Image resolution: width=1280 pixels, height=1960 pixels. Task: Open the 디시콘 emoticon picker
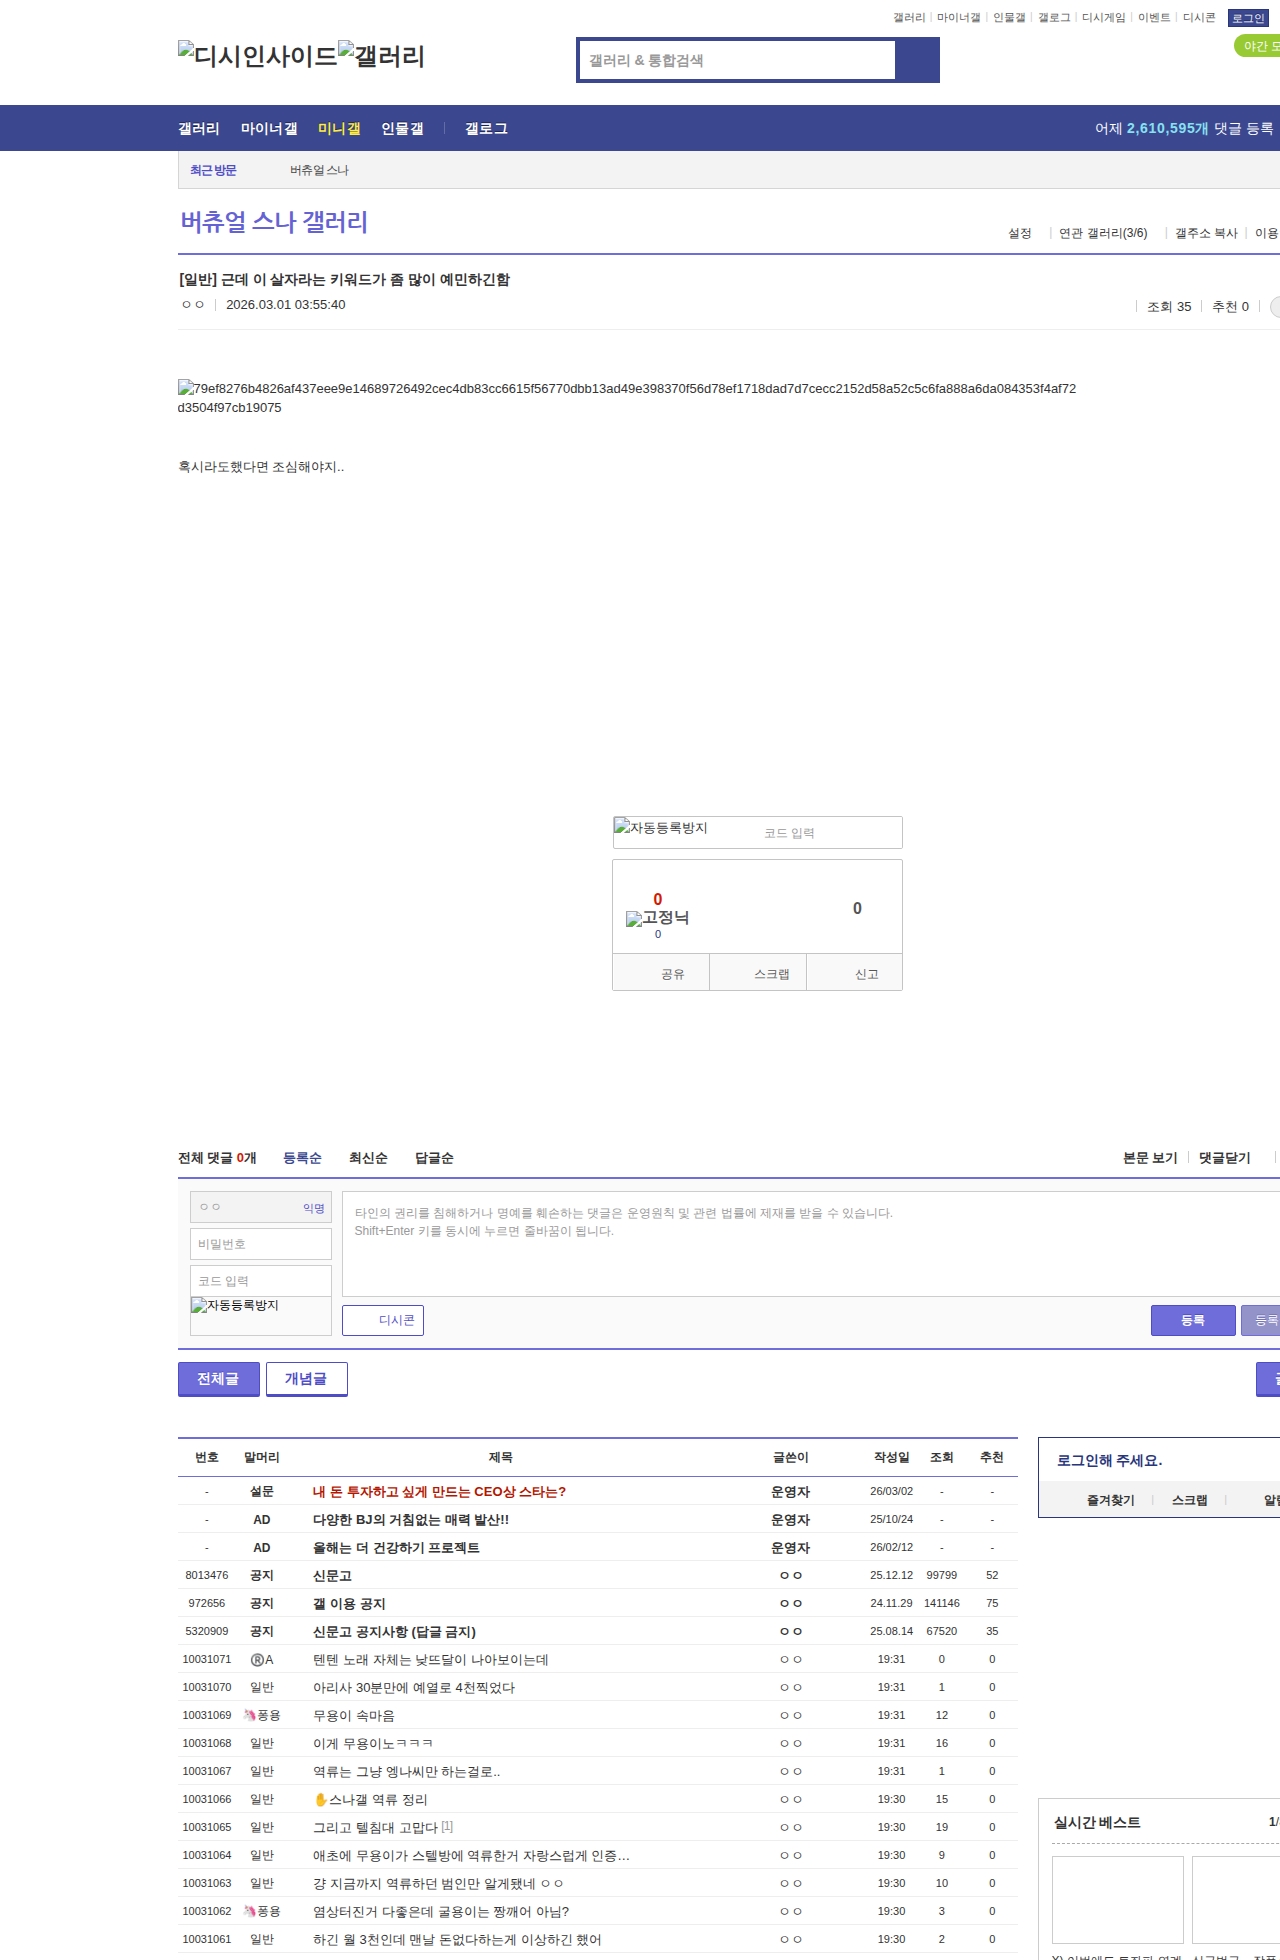[383, 1320]
